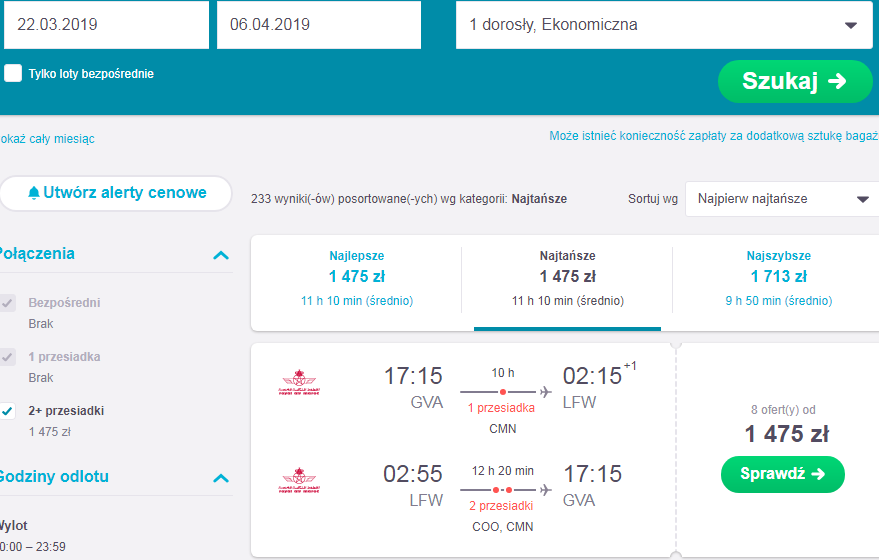Open the 1 dorosły, Ekonomiczna passenger dropdown

click(x=664, y=25)
